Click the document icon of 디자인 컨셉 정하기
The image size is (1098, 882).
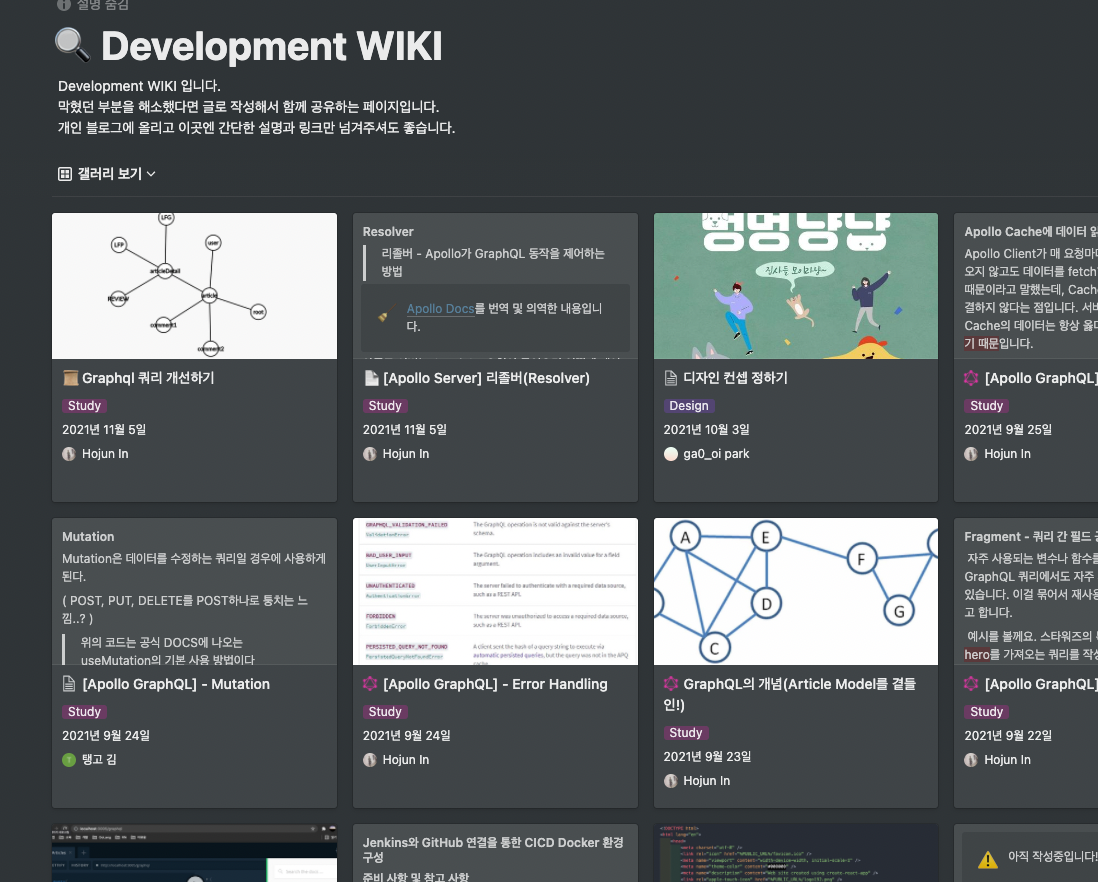(x=671, y=378)
